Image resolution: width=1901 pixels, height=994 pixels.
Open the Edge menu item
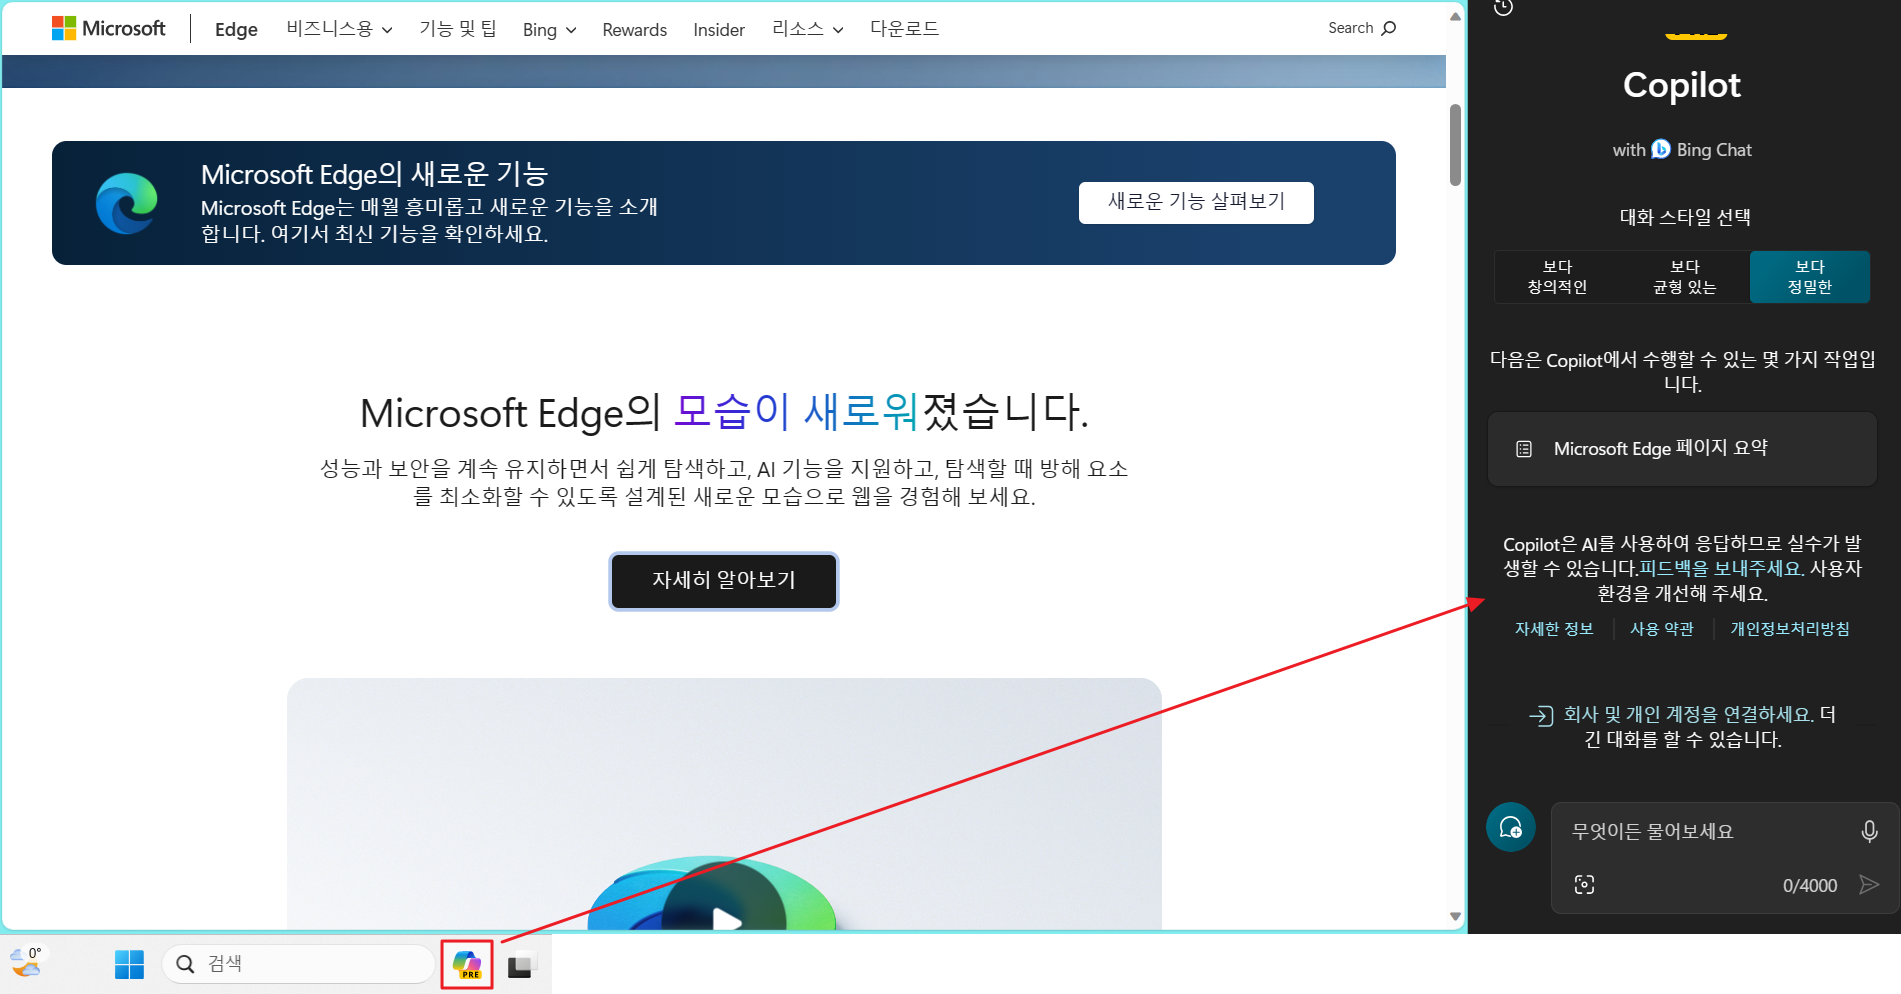coord(236,30)
